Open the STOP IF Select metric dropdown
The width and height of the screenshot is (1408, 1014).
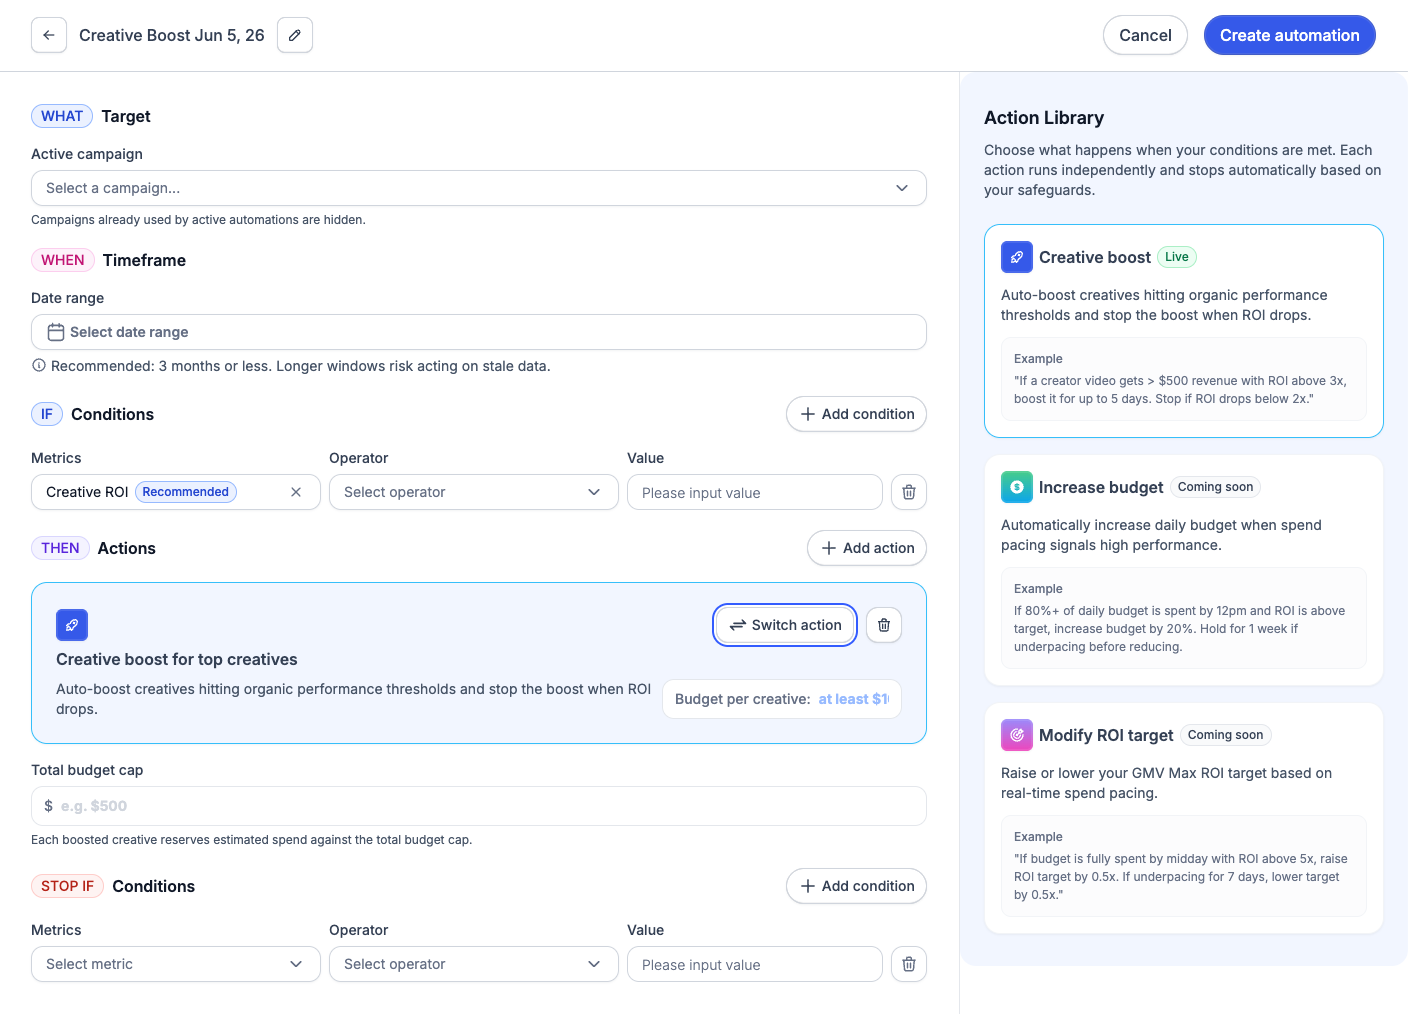pos(176,964)
